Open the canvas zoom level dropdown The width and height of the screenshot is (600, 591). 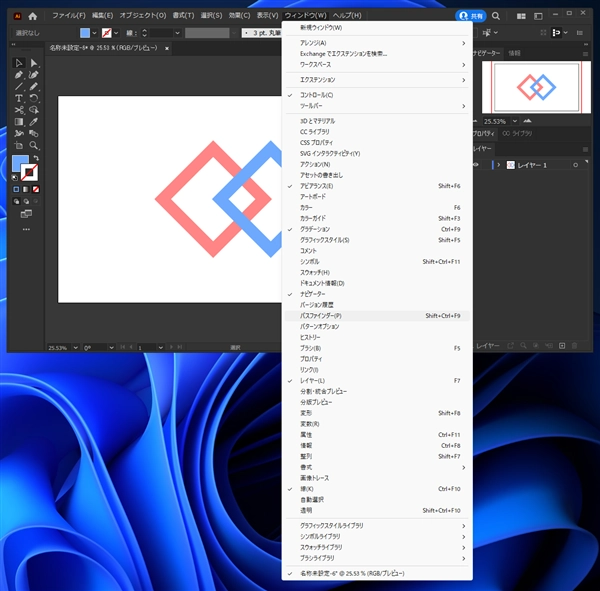tap(75, 348)
